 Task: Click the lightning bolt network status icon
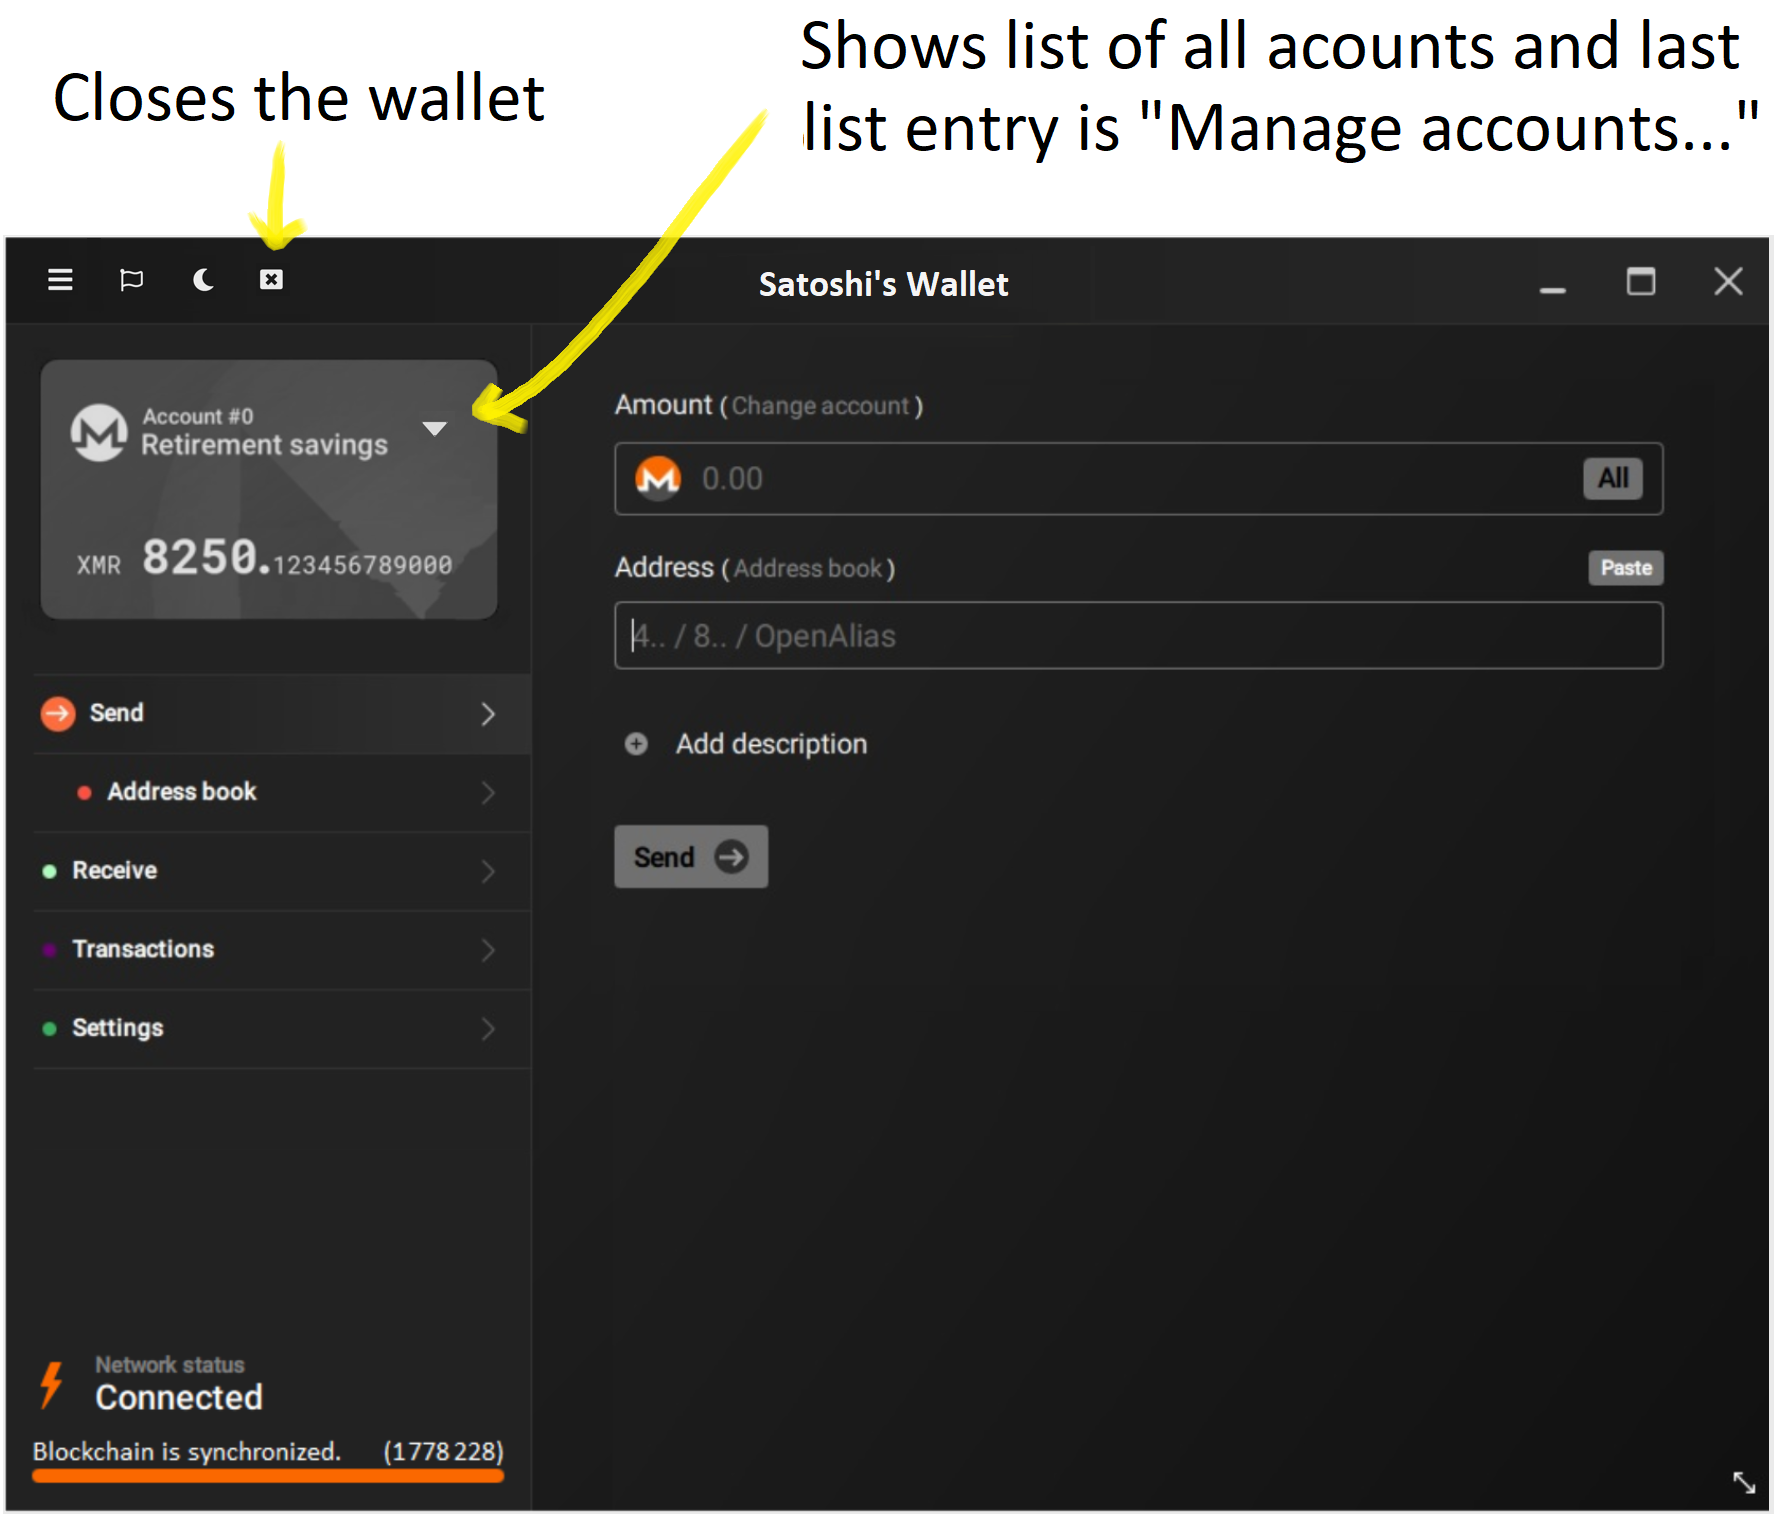tap(52, 1385)
